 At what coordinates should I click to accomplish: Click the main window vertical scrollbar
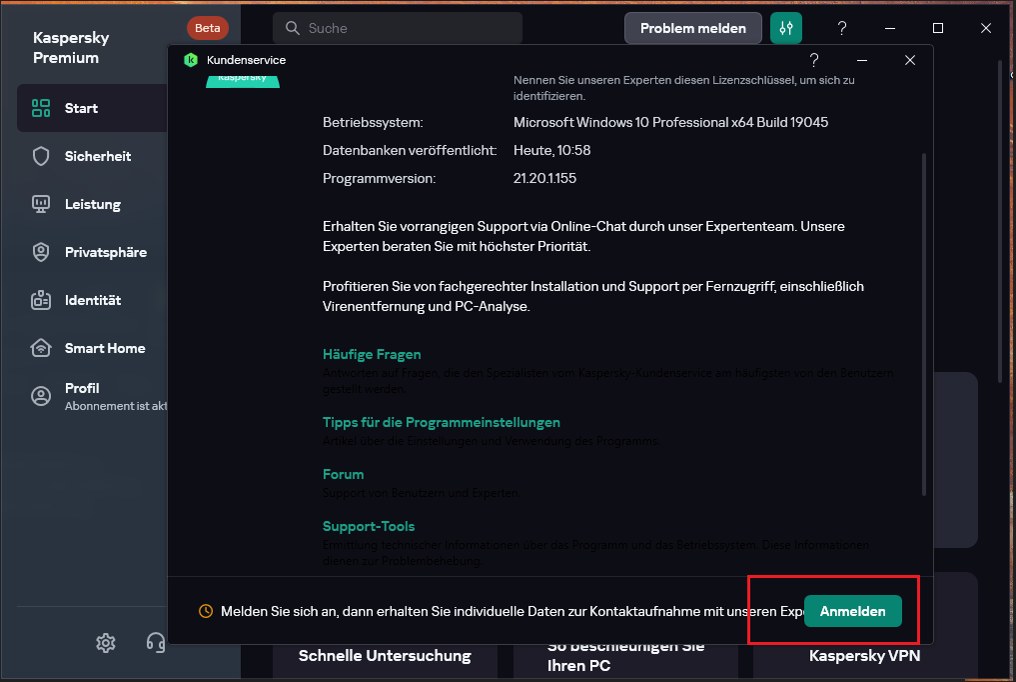click(x=1000, y=220)
